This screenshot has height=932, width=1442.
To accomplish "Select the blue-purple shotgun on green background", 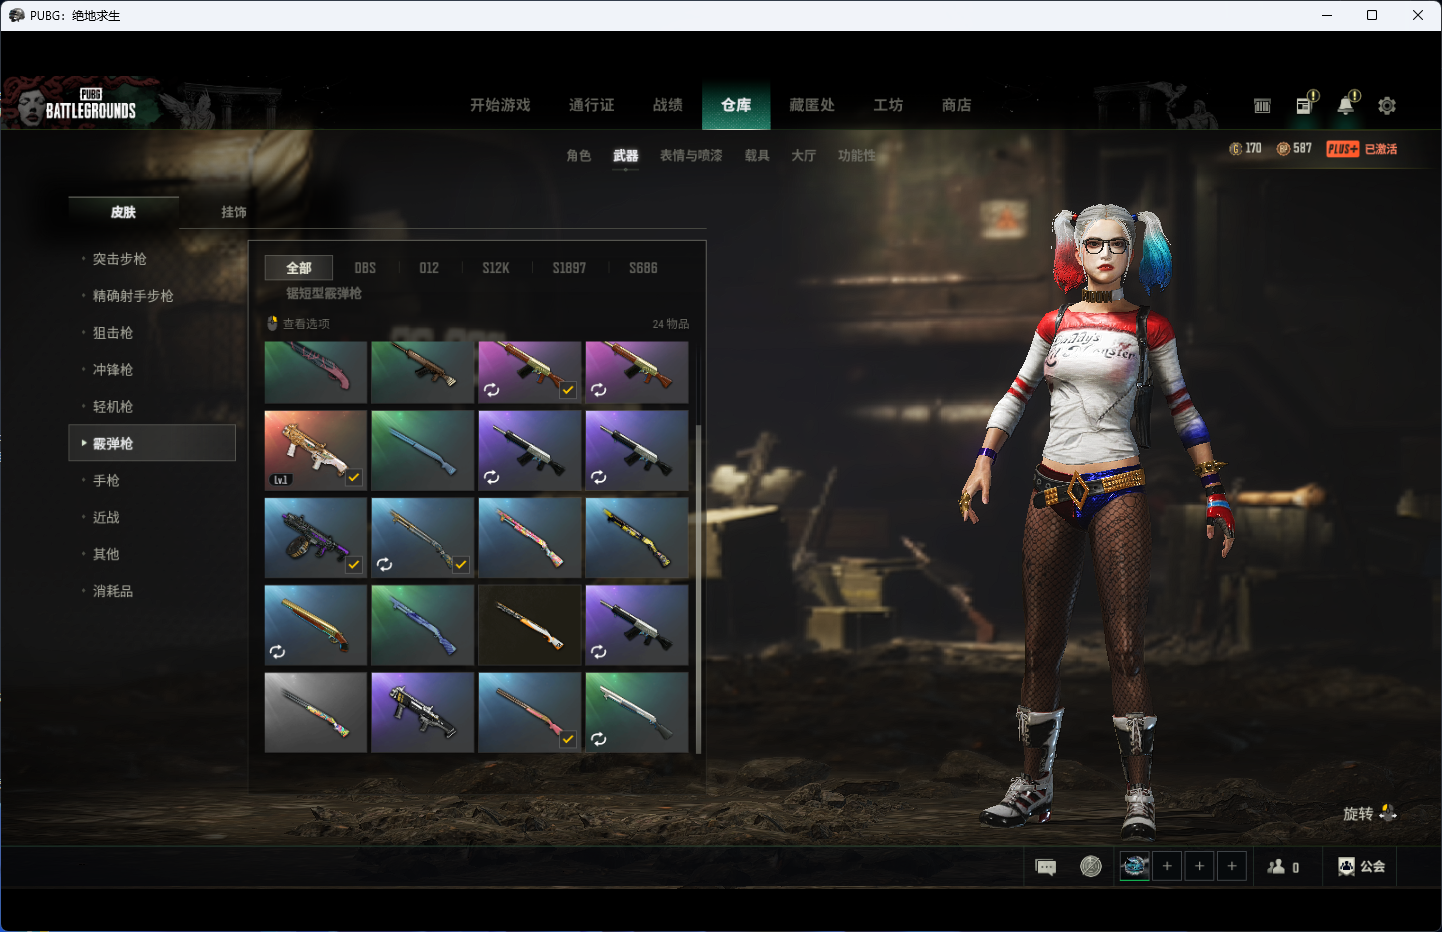I will [423, 625].
